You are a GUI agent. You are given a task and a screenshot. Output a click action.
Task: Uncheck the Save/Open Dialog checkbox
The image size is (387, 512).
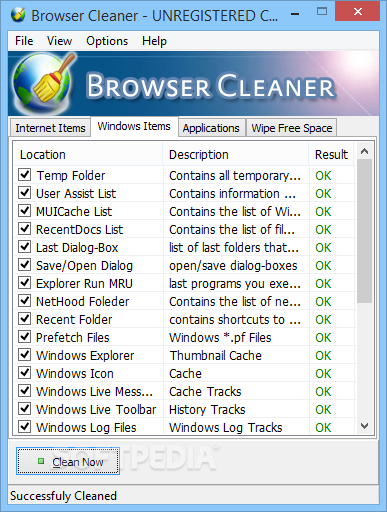25,265
